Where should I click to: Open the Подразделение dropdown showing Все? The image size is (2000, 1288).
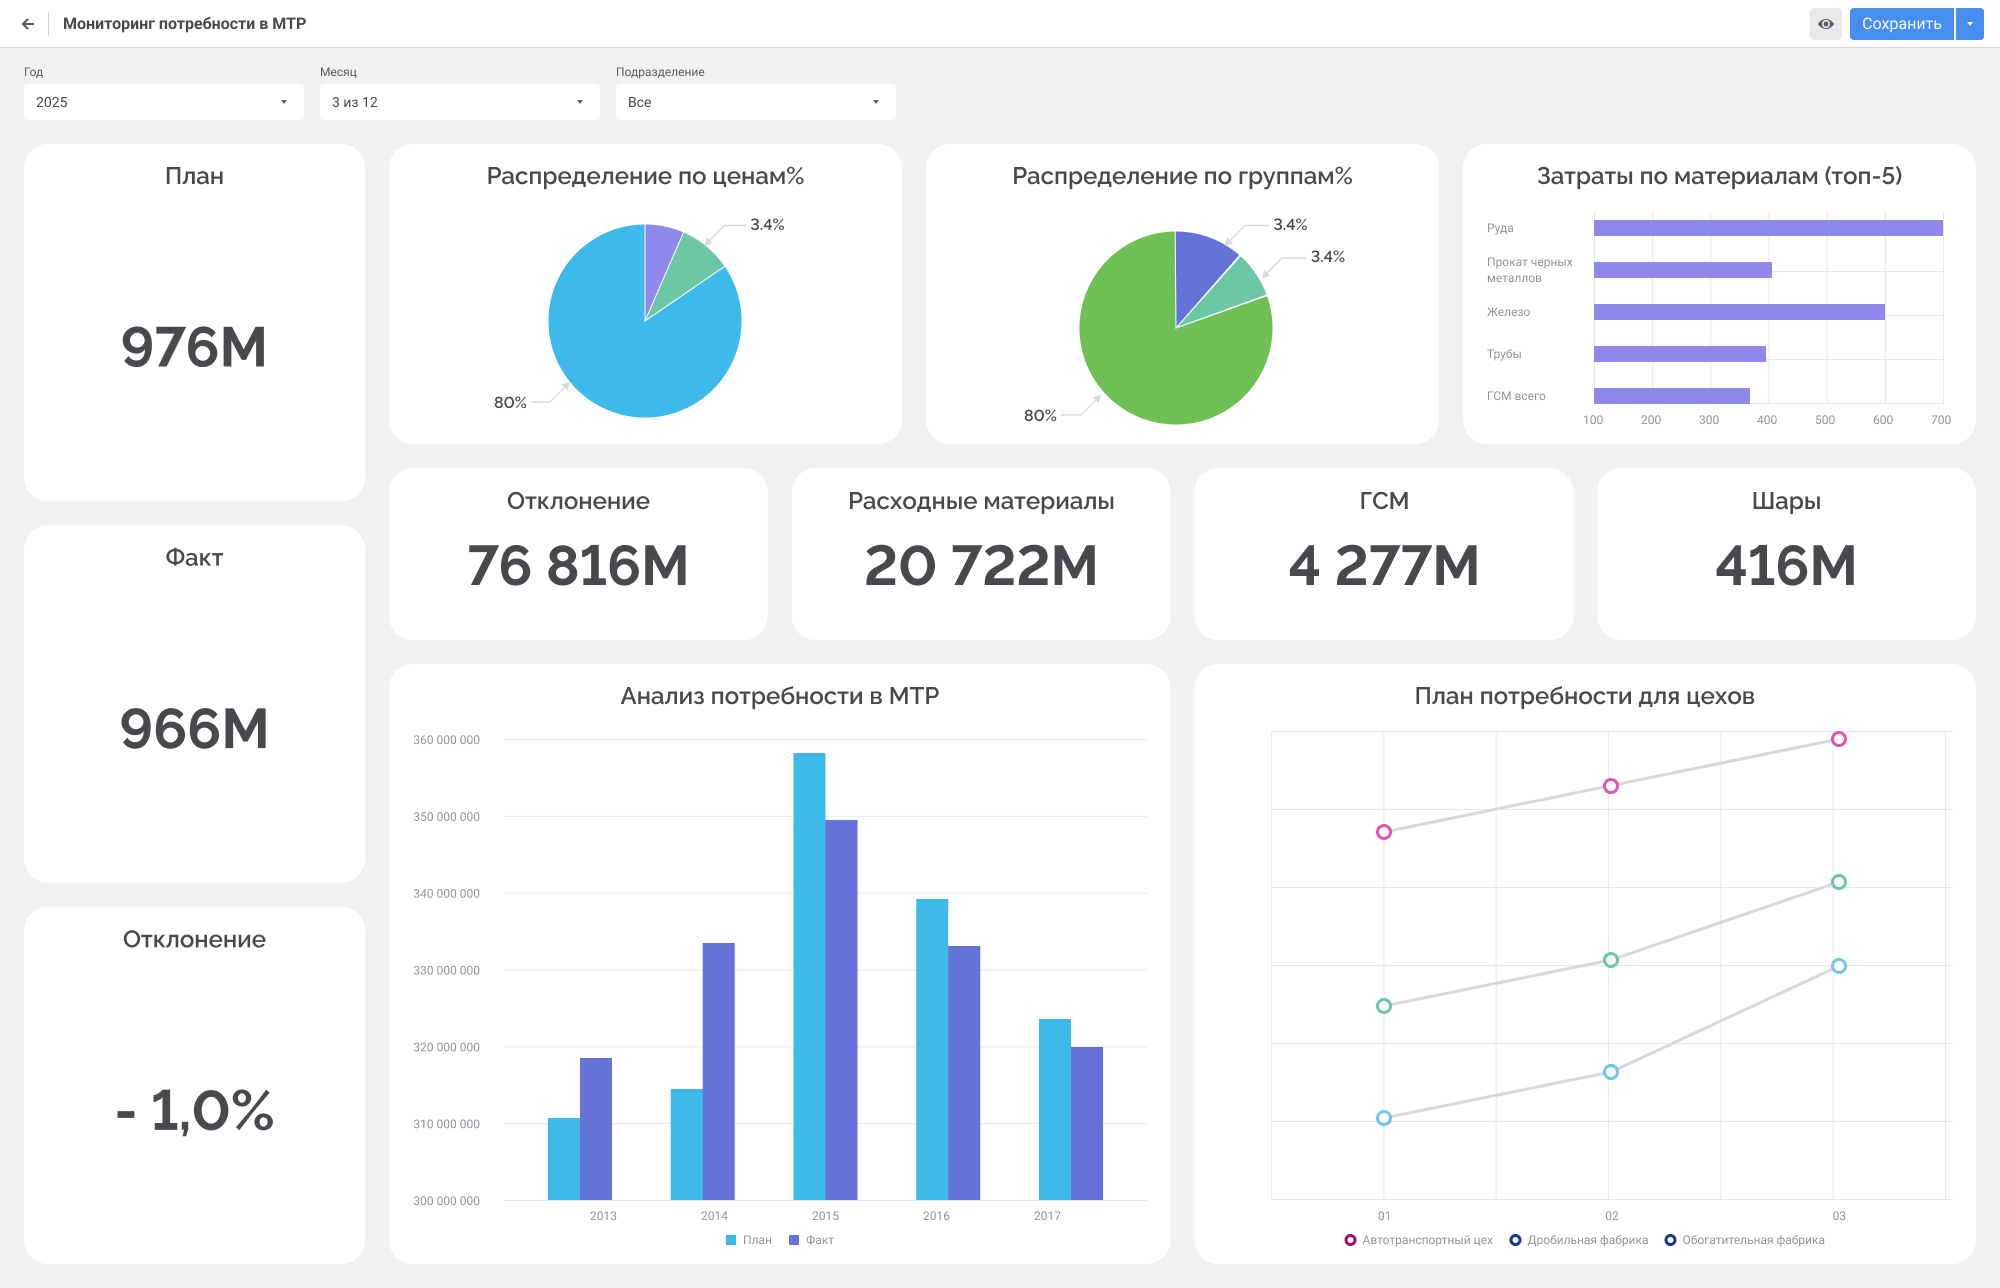(755, 102)
